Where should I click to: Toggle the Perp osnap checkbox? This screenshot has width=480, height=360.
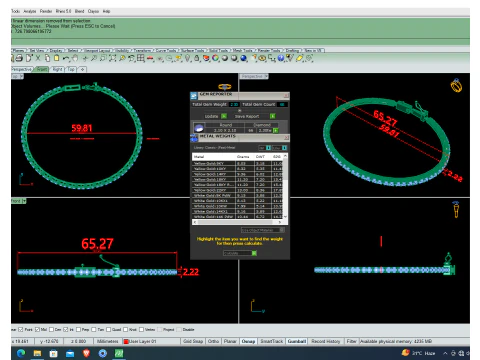78,329
